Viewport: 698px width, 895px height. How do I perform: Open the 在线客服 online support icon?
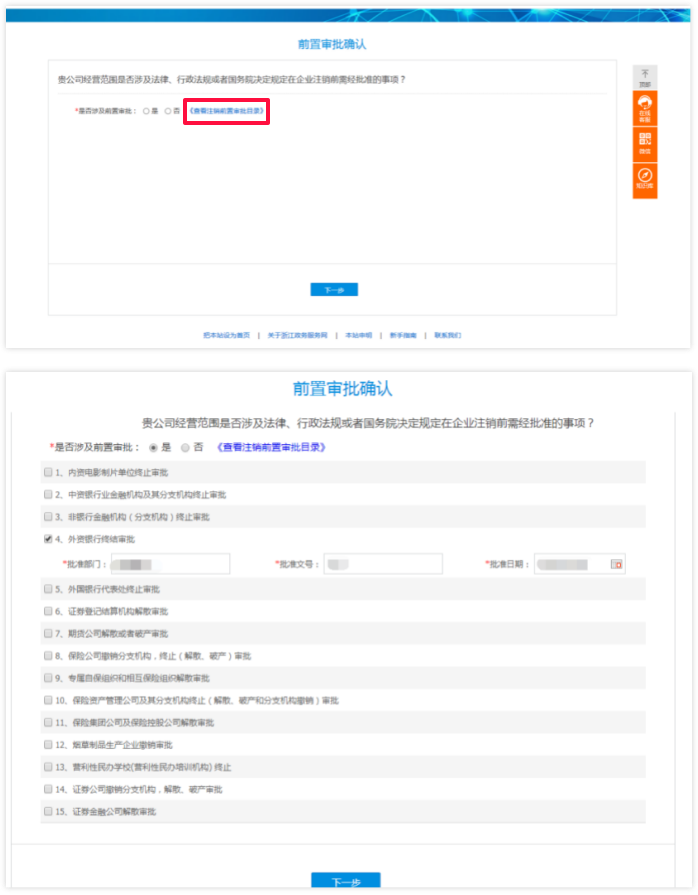(645, 108)
